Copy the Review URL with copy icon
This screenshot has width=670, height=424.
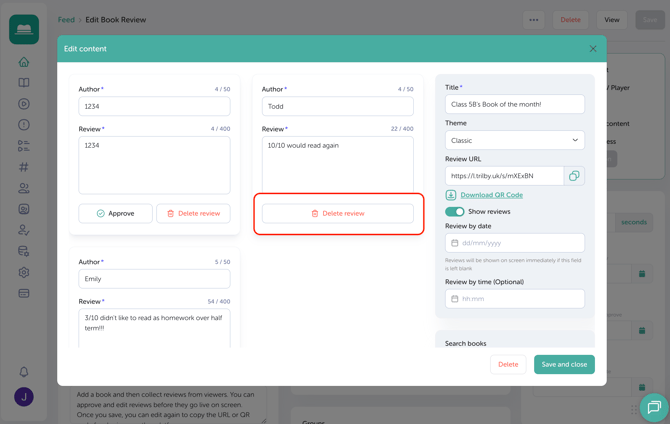[x=574, y=176]
